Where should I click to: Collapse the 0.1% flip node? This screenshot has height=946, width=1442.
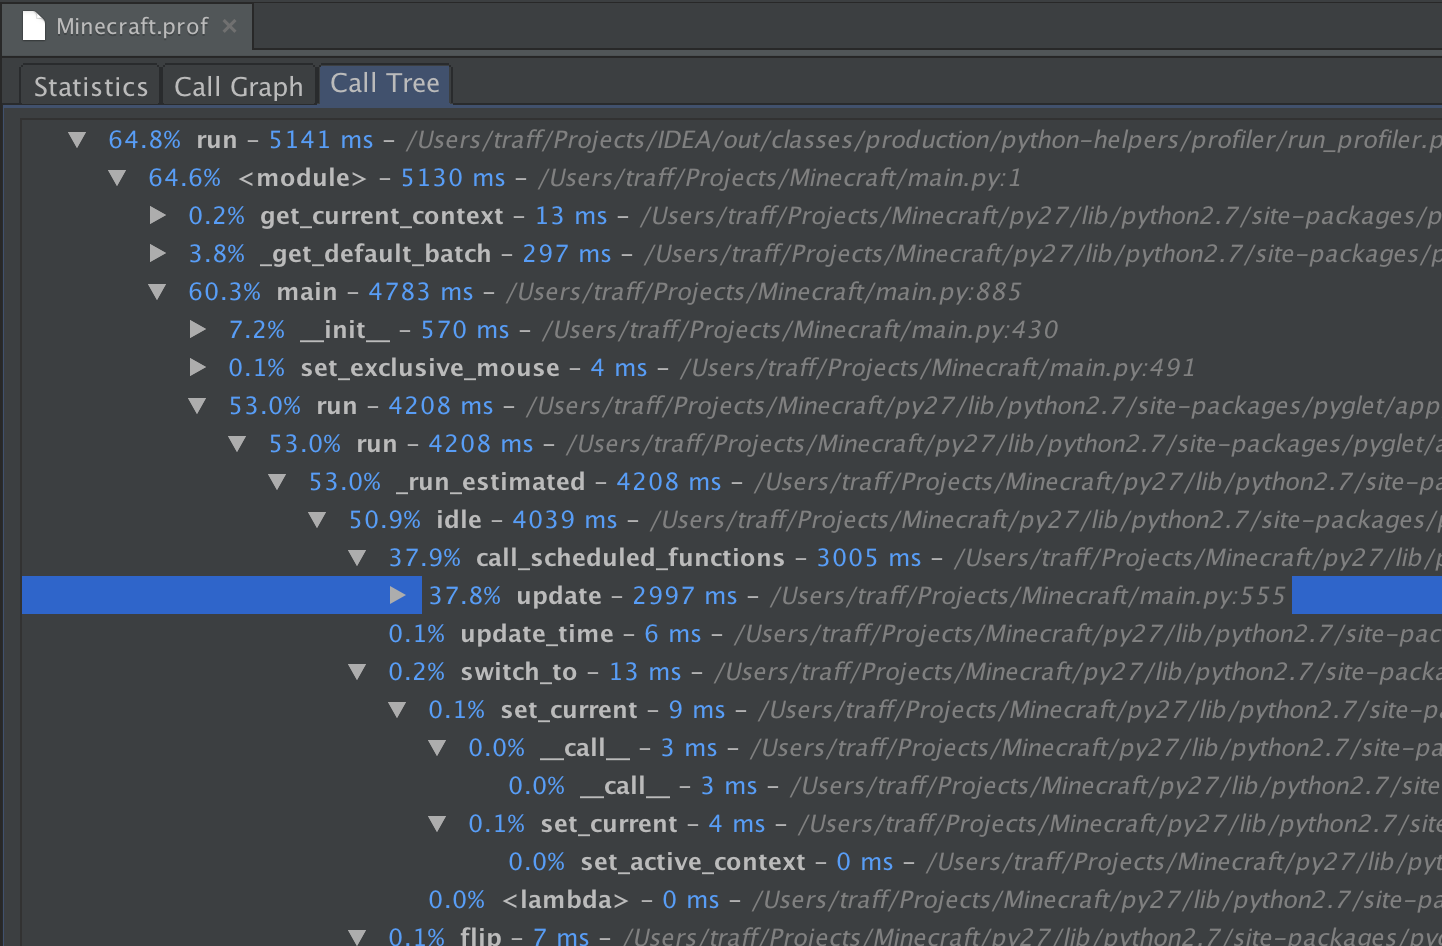click(357, 937)
